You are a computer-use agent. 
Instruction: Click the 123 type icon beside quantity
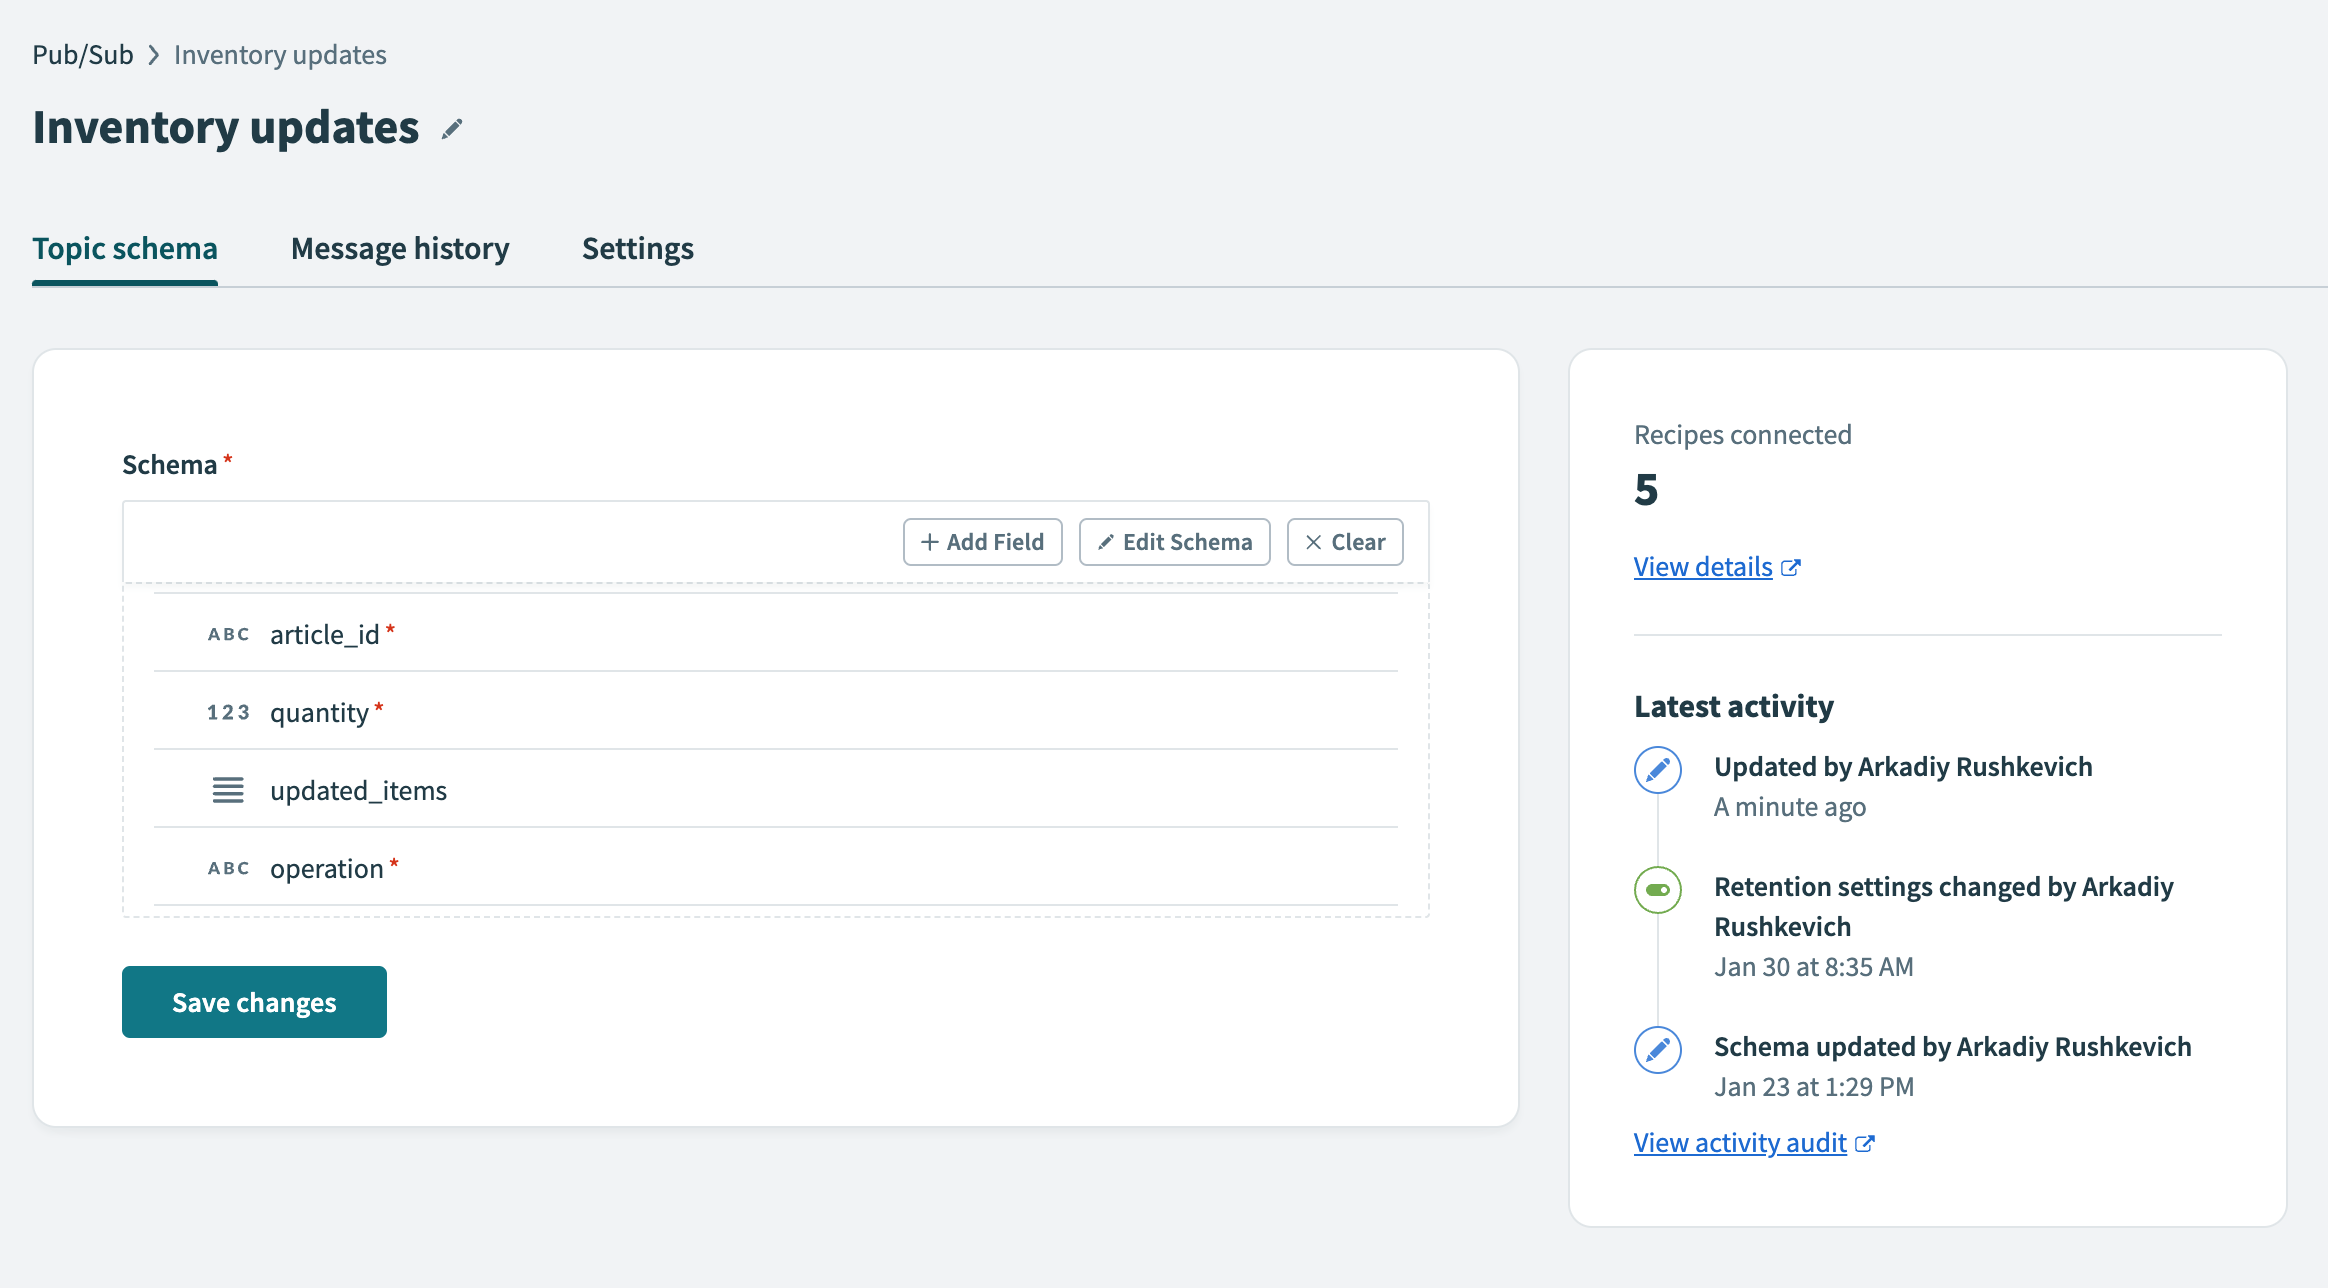click(229, 712)
